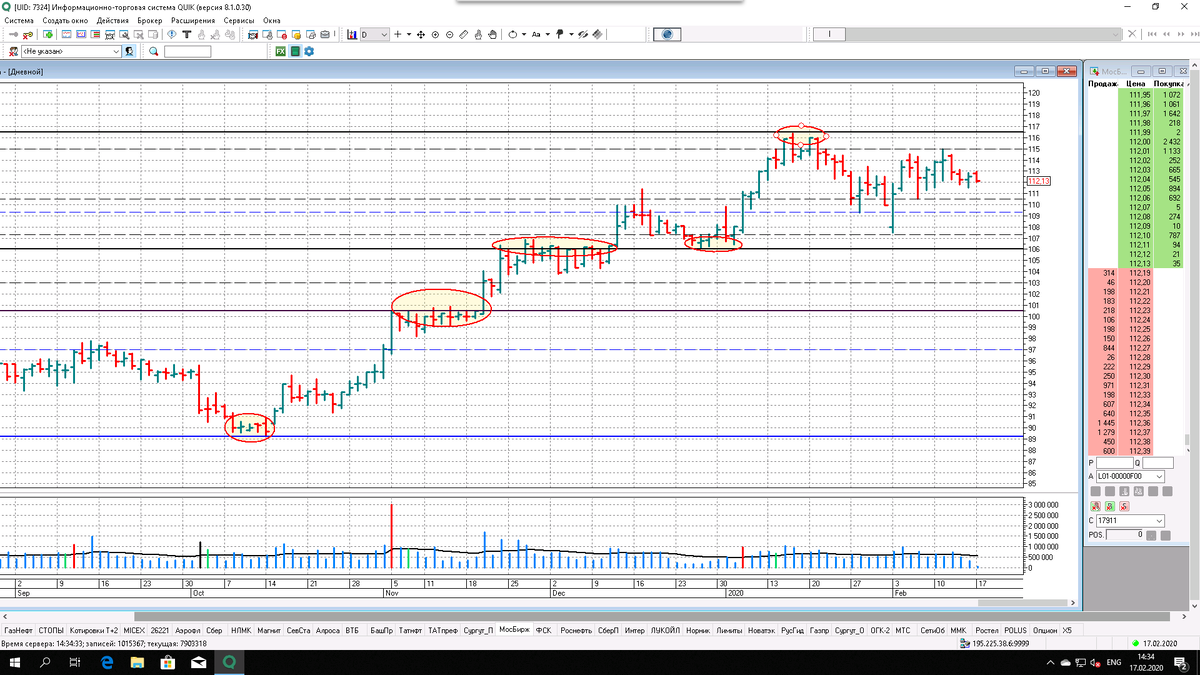Viewport: 1200px width, 675px height.
Task: Click the chart bars icon beside interval selector
Action: click(352, 34)
